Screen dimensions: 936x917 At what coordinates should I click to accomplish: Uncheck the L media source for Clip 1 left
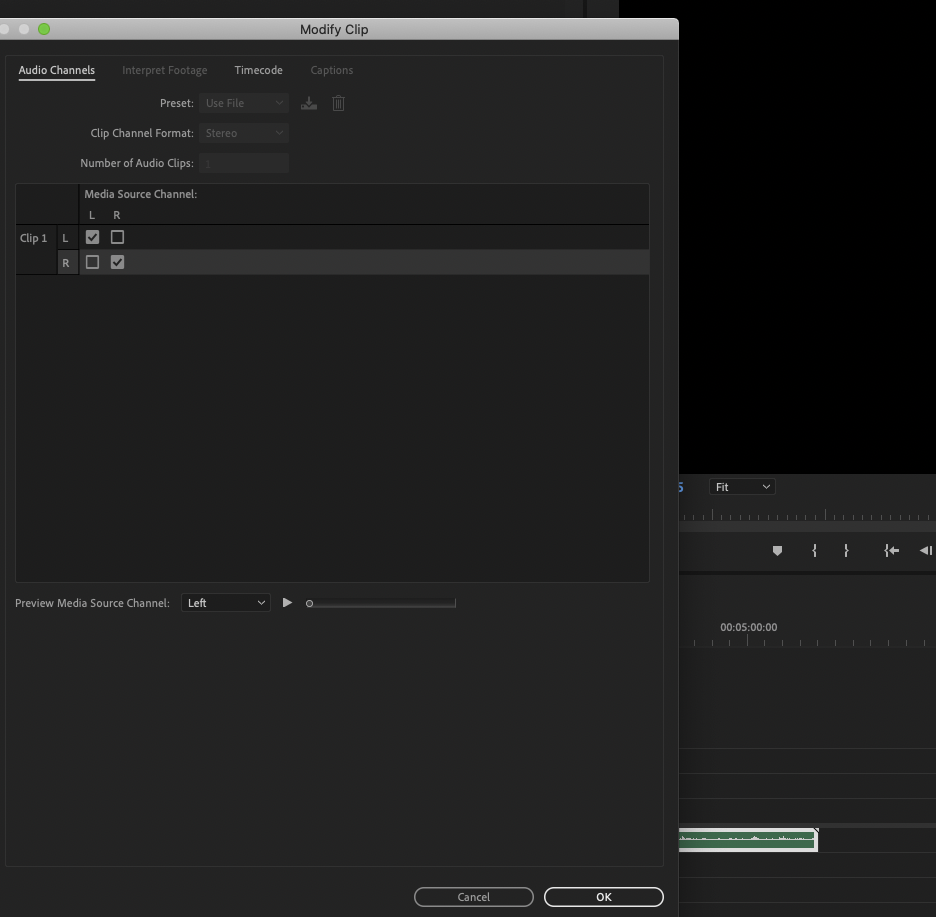(92, 237)
